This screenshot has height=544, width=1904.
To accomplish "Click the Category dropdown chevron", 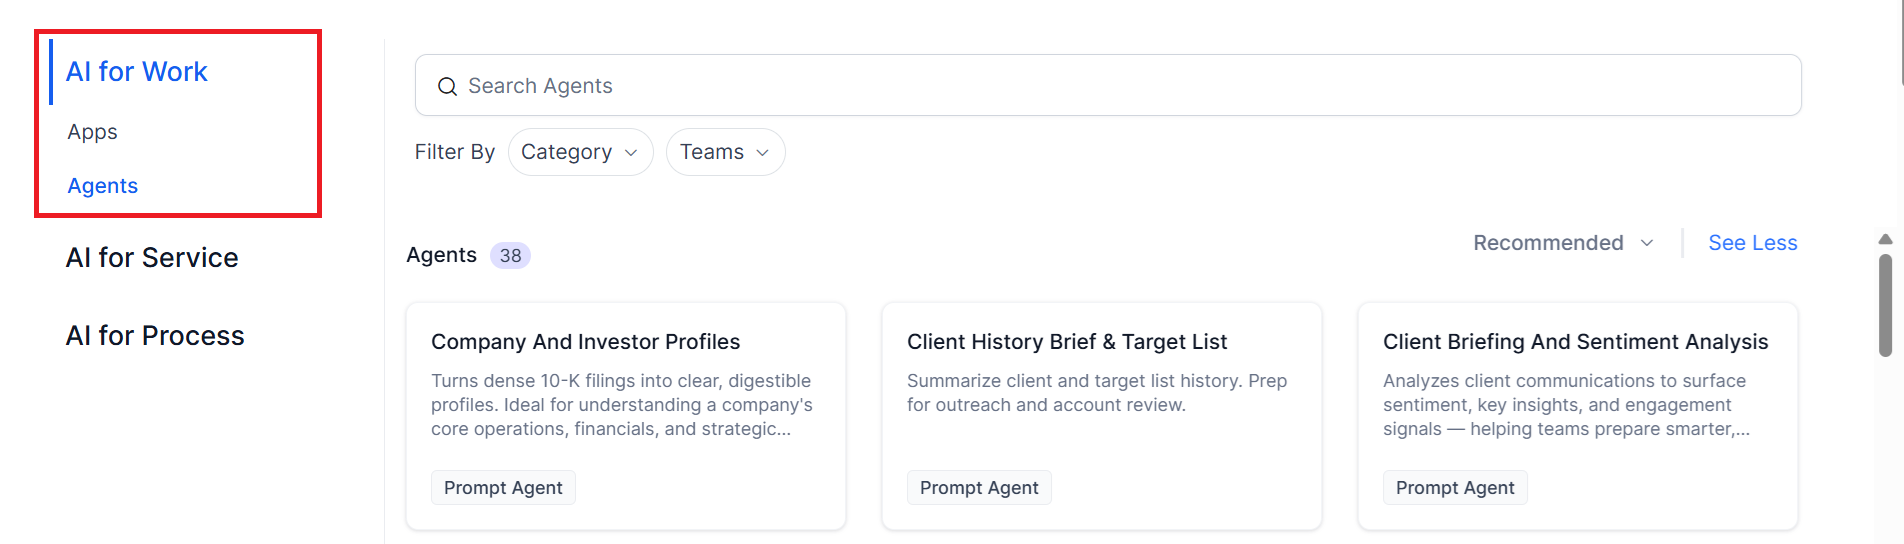I will [631, 153].
